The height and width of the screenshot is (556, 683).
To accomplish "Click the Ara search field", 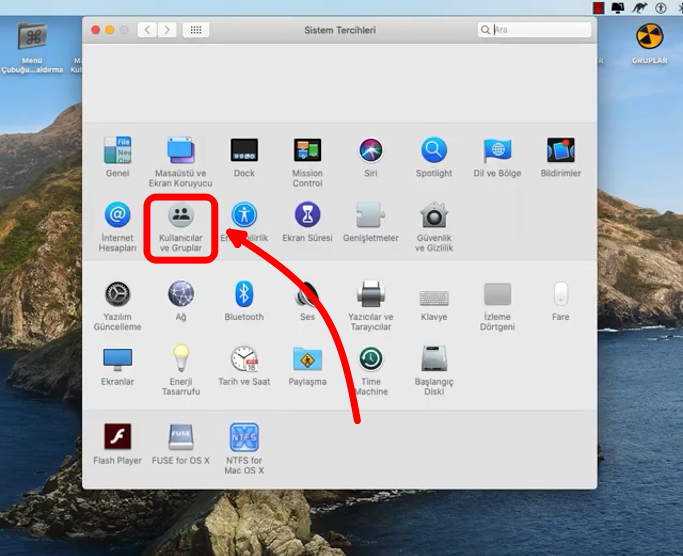I will click(540, 30).
